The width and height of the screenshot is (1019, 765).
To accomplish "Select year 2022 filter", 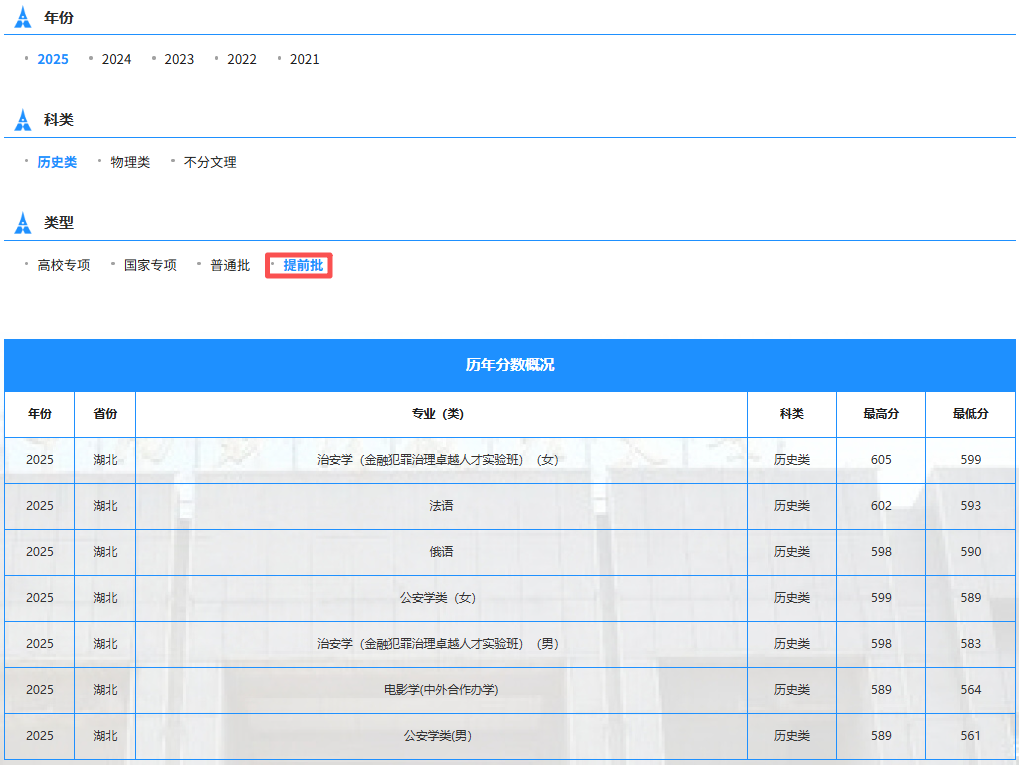I will pyautogui.click(x=242, y=59).
